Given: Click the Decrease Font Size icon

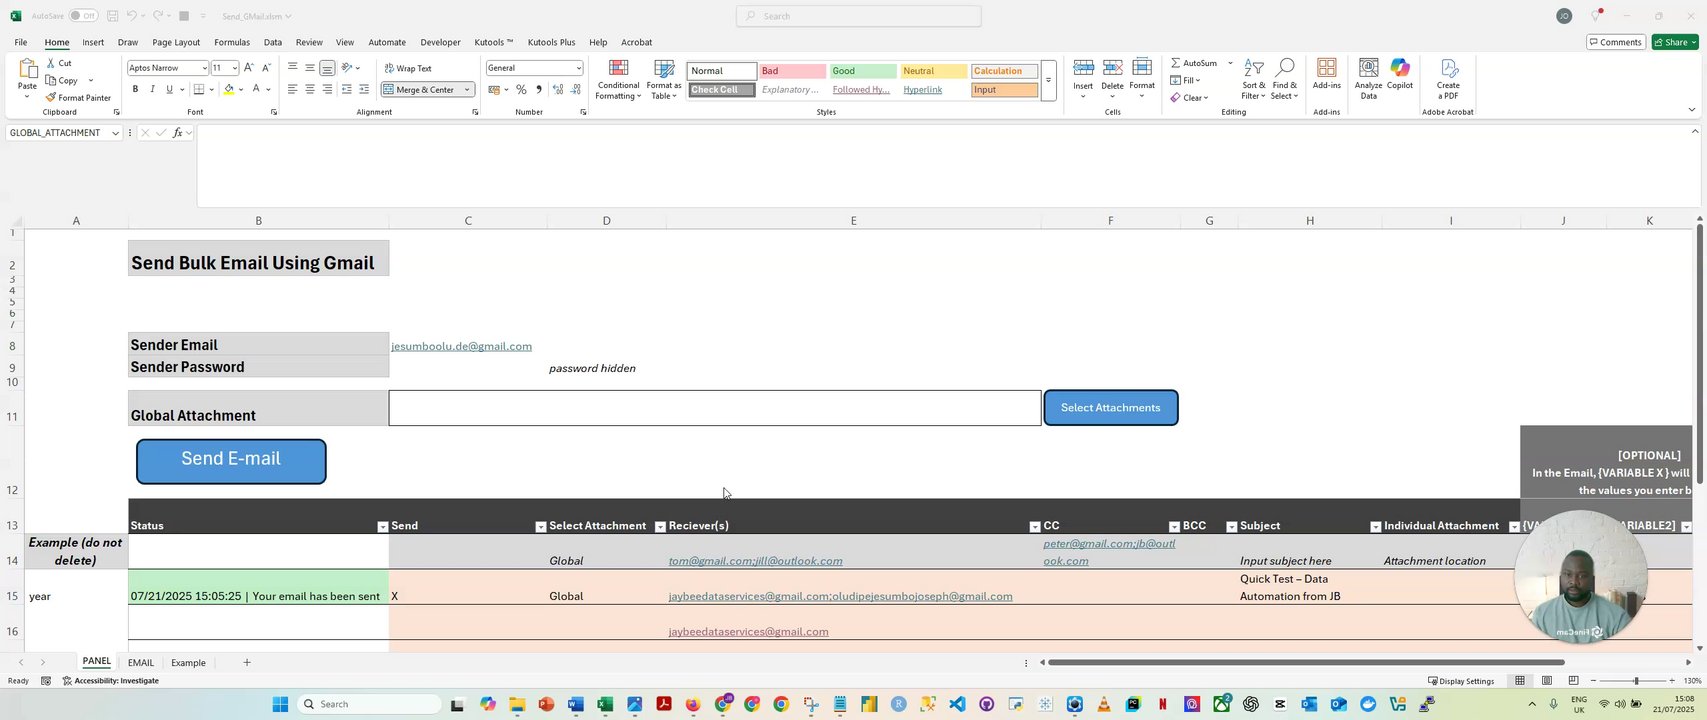Looking at the screenshot, I should (266, 68).
